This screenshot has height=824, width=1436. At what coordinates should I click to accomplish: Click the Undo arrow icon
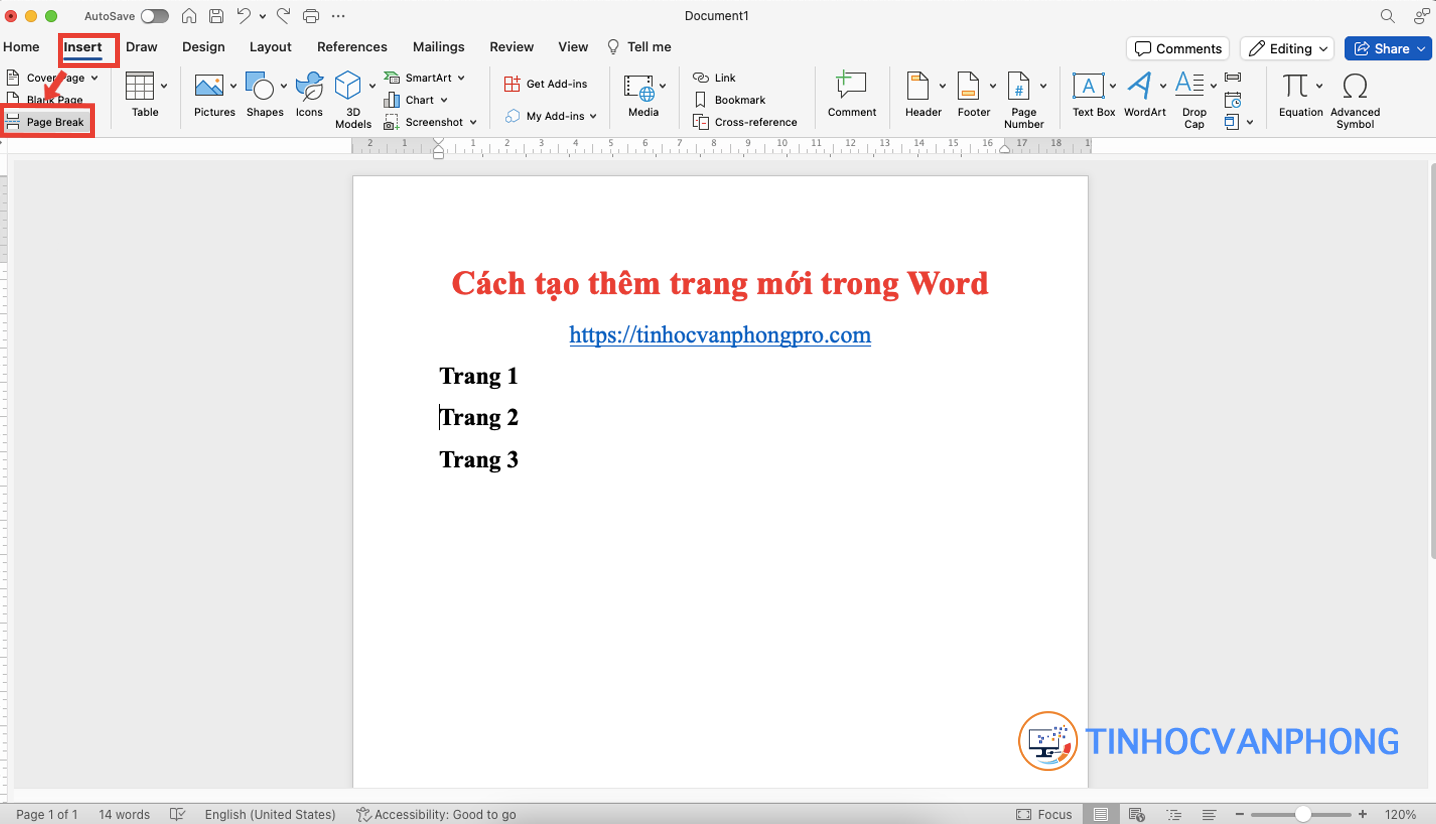243,16
